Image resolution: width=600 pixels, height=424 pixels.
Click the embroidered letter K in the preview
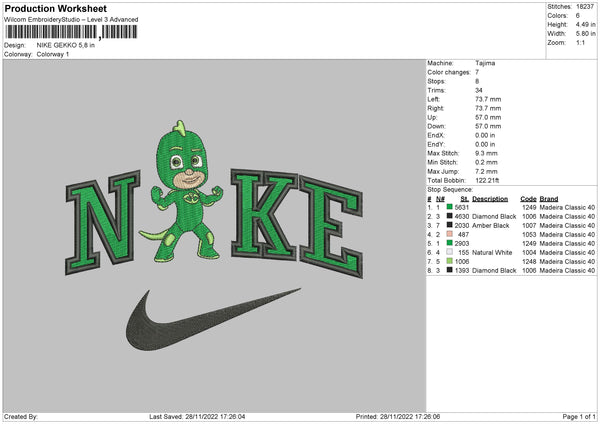264,214
